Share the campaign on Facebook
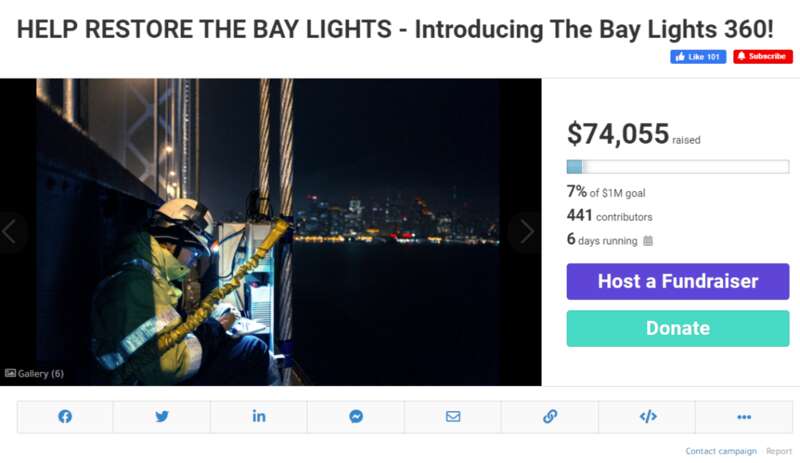The width and height of the screenshot is (800, 463). click(x=65, y=417)
